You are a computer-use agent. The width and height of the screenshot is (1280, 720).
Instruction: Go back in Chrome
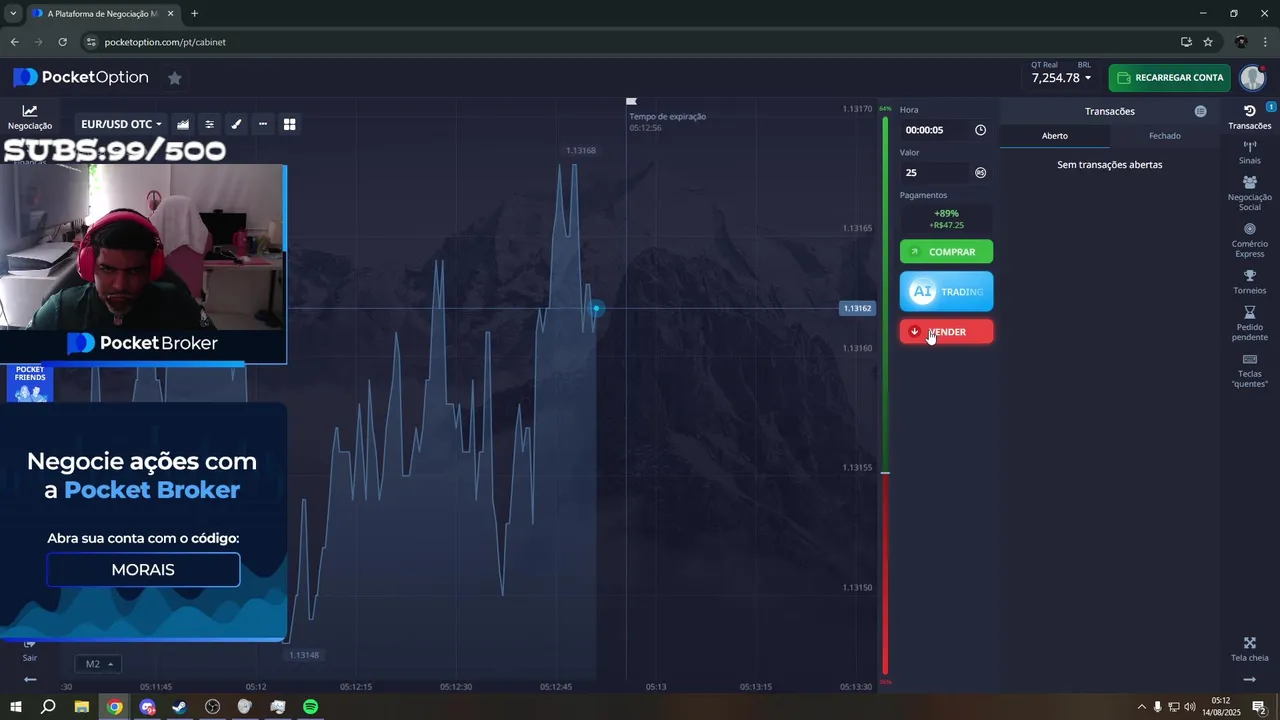coord(15,42)
